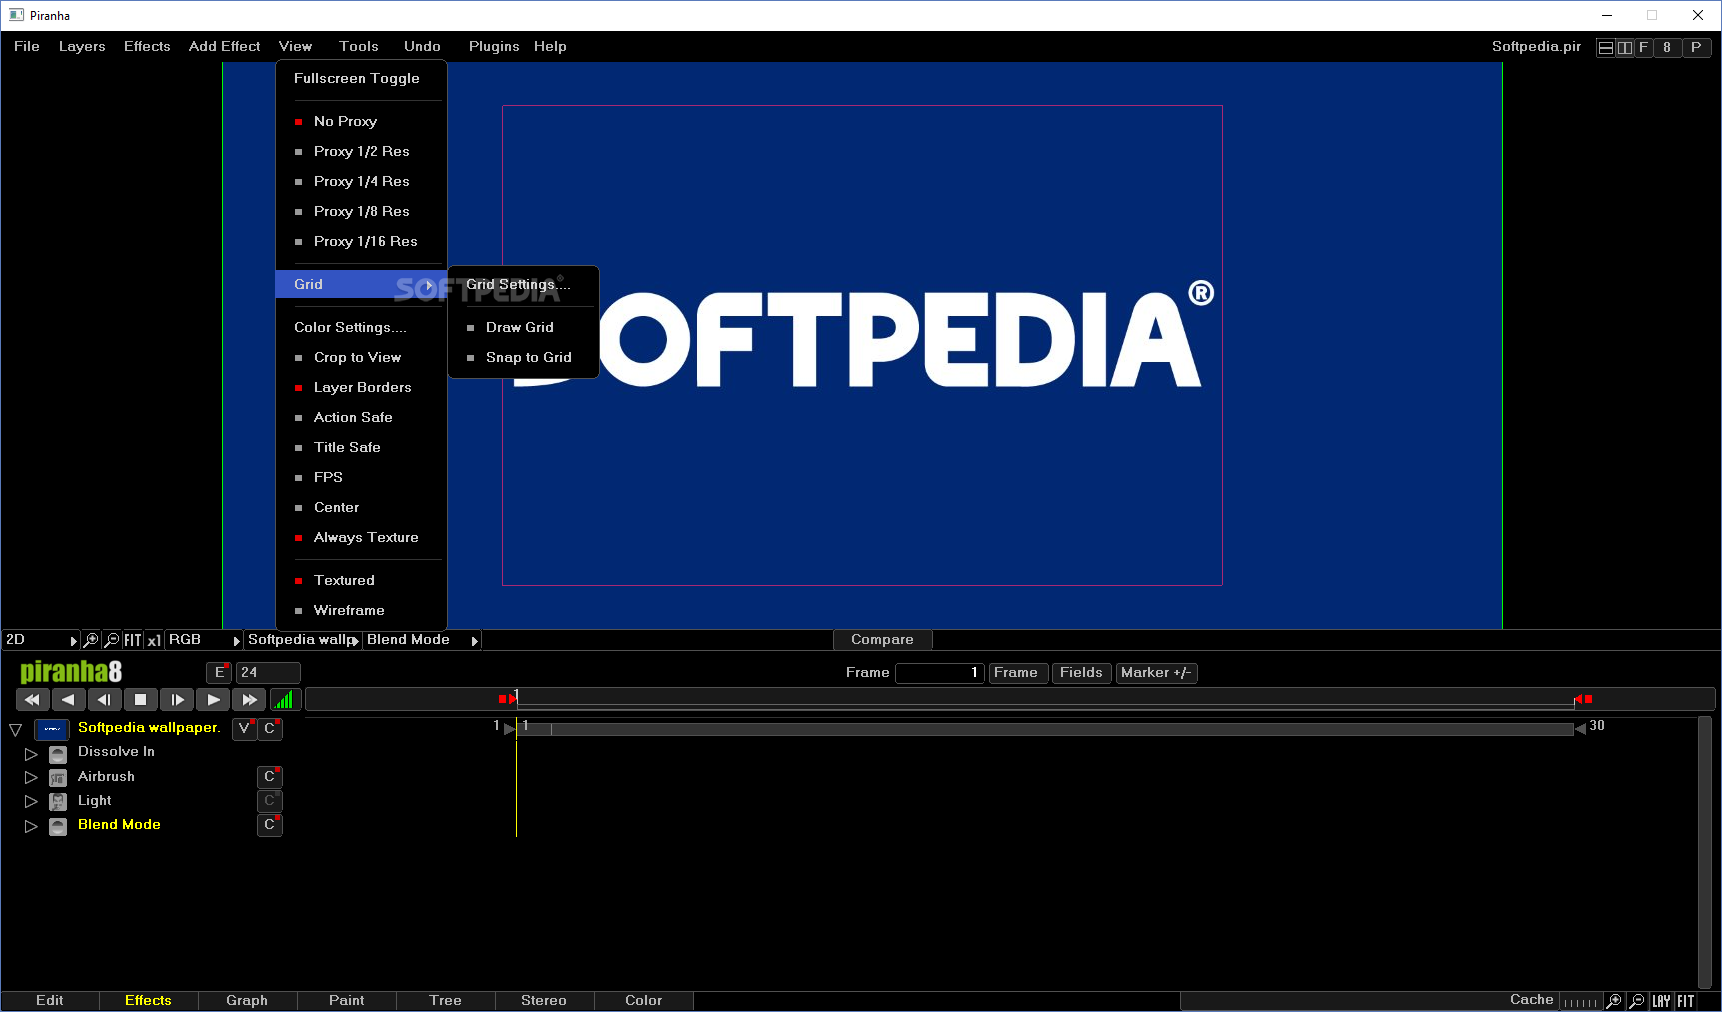Expand the Light effect
This screenshot has width=1722, height=1012.
[x=31, y=801]
